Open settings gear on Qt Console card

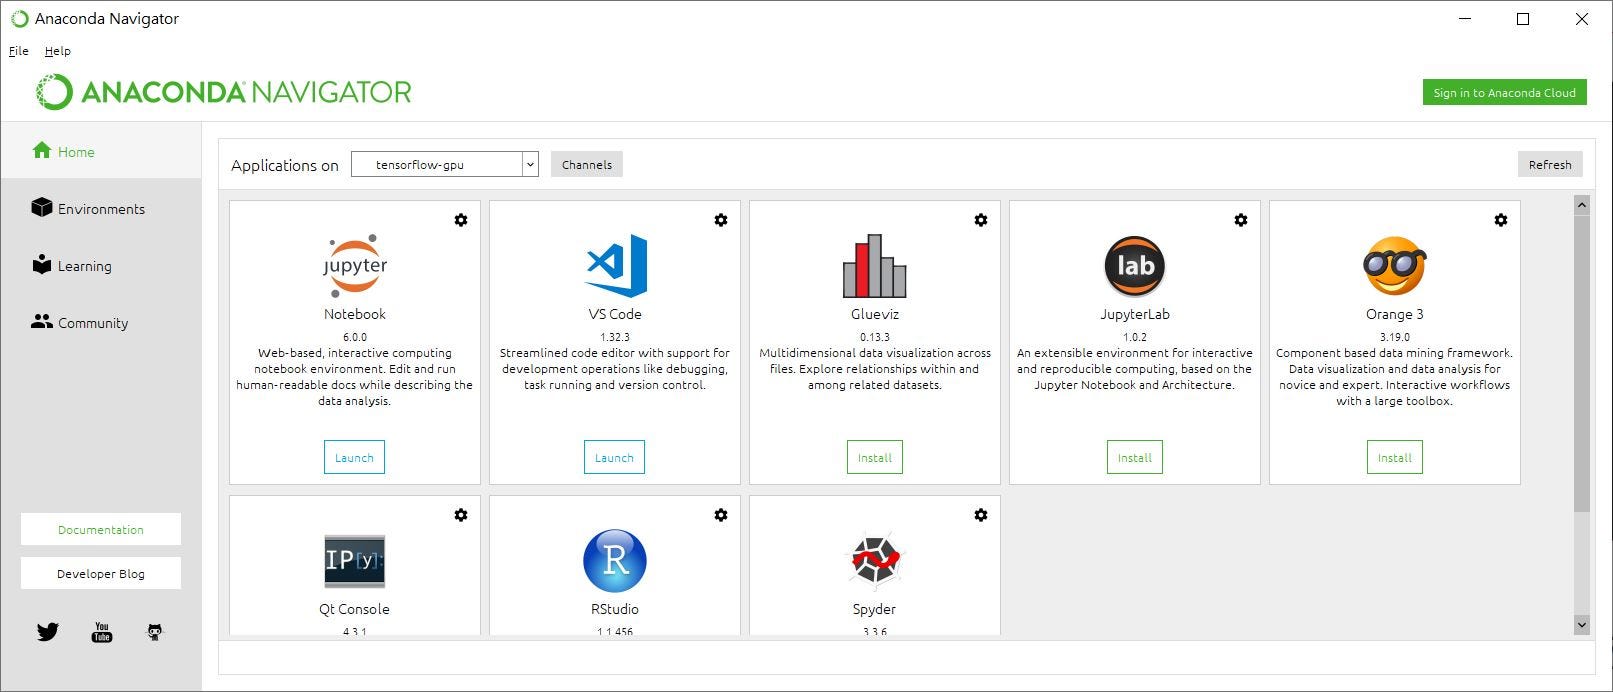click(461, 515)
